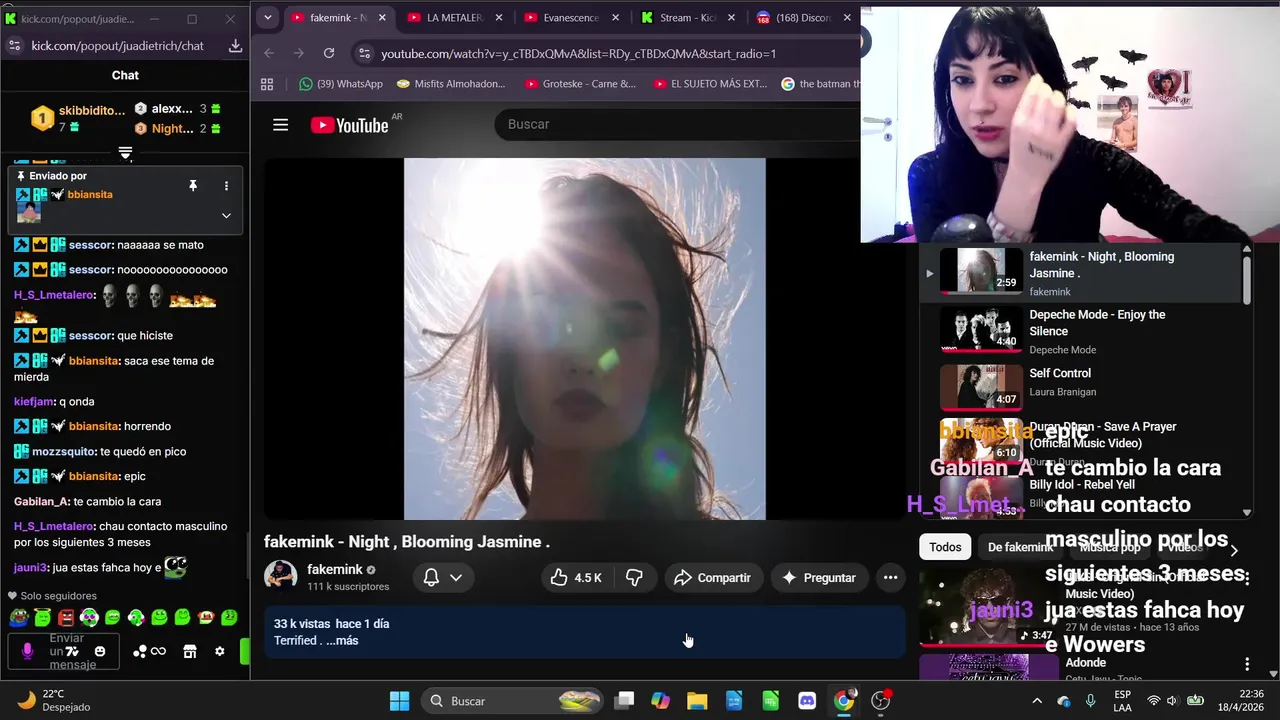Image resolution: width=1280 pixels, height=720 pixels.
Task: Open Task View on the taskbar
Action: tap(624, 701)
